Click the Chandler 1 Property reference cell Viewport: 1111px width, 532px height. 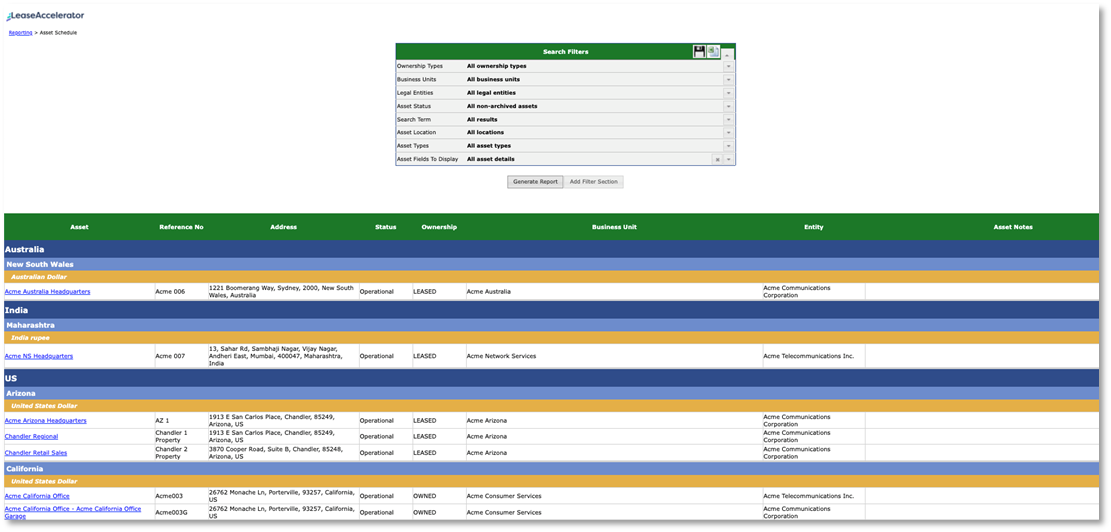181,436
